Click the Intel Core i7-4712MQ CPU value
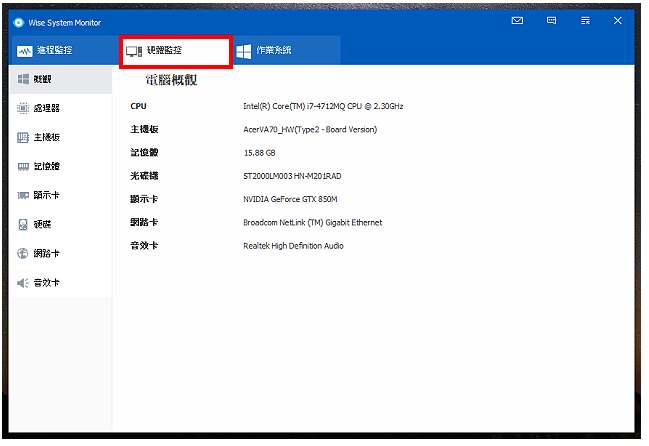 pyautogui.click(x=323, y=106)
